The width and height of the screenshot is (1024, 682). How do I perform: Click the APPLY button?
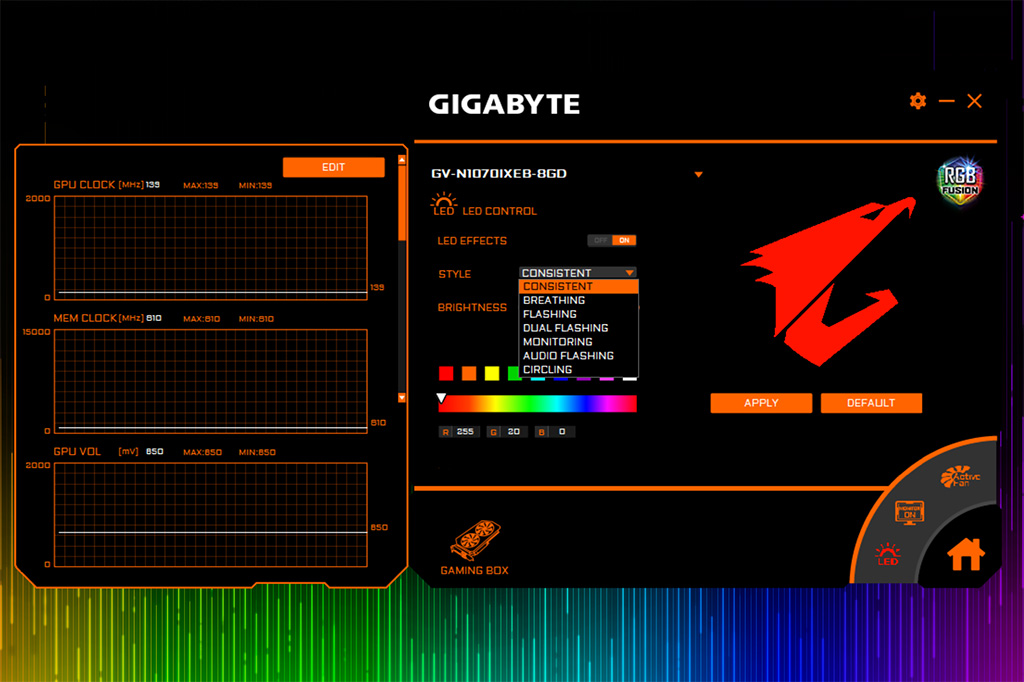point(761,403)
